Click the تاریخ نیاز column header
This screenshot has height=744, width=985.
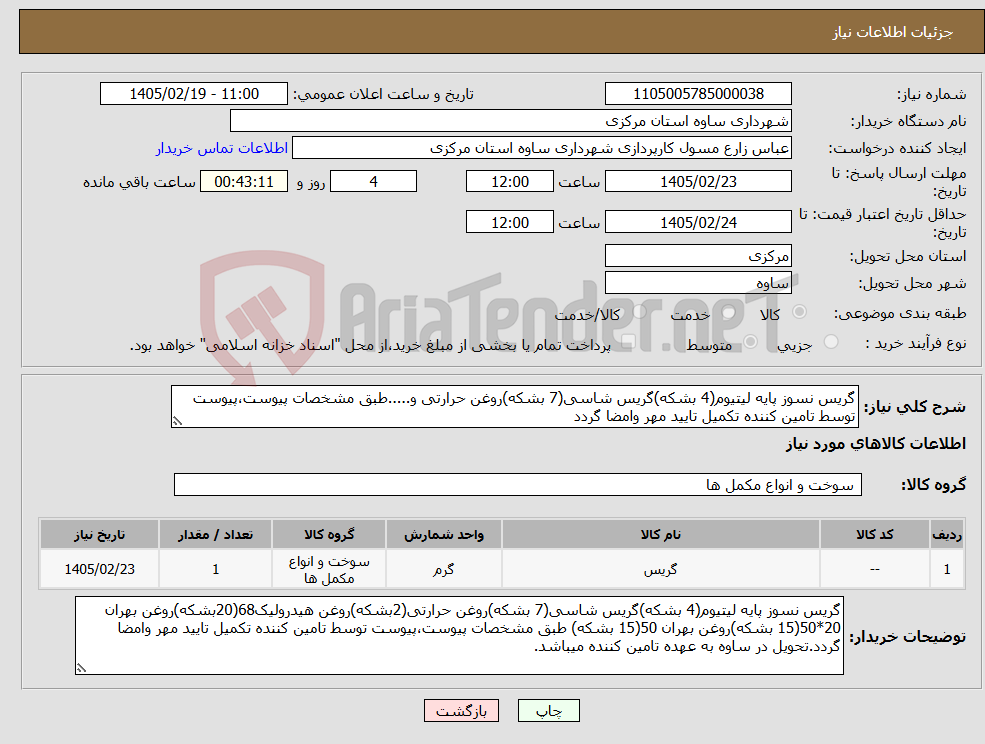pyautogui.click(x=99, y=534)
